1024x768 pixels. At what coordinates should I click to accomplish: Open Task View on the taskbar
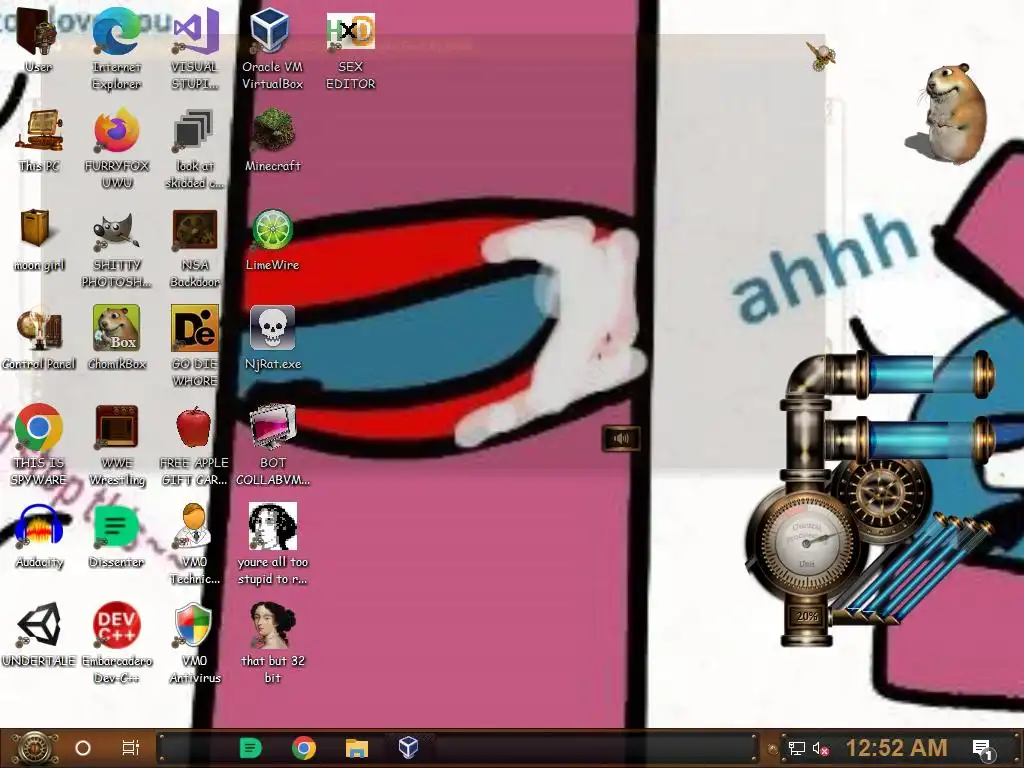(131, 748)
